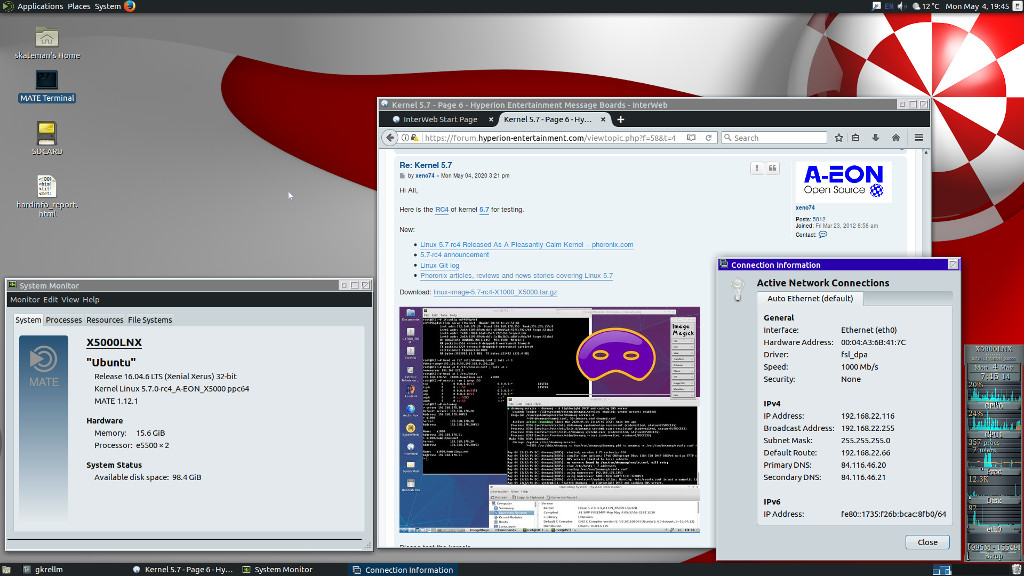This screenshot has width=1024, height=576.
Task: Switch to Kernel 5.7 browser taskbar entry
Action: tap(182, 569)
